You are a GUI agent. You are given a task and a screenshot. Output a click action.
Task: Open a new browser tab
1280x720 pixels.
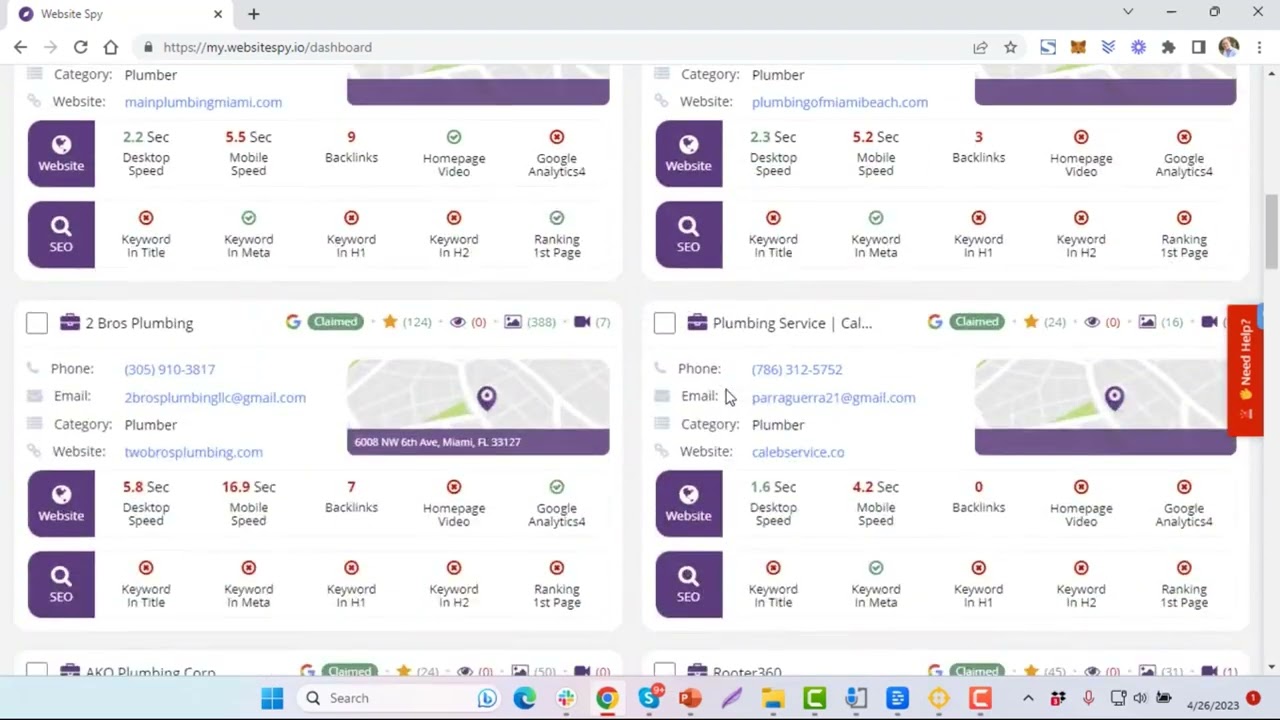coord(253,14)
